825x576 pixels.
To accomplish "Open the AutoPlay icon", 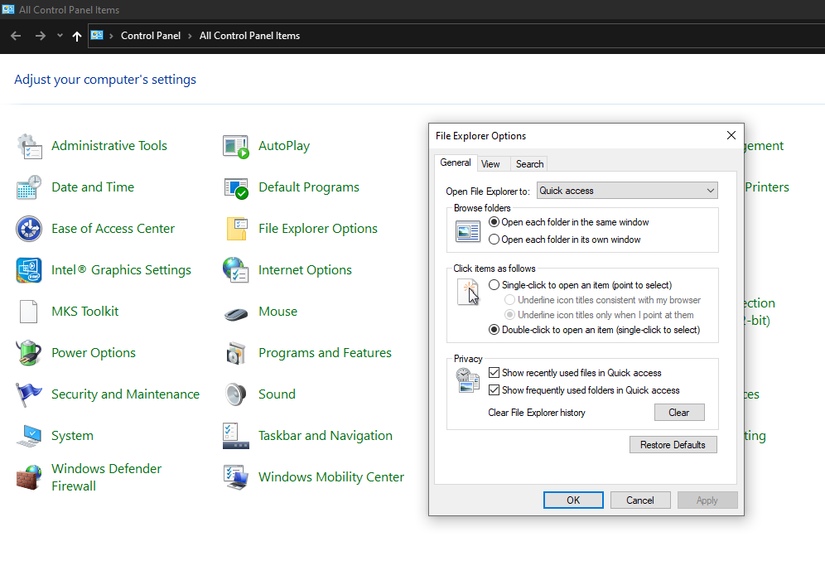I will tap(236, 146).
